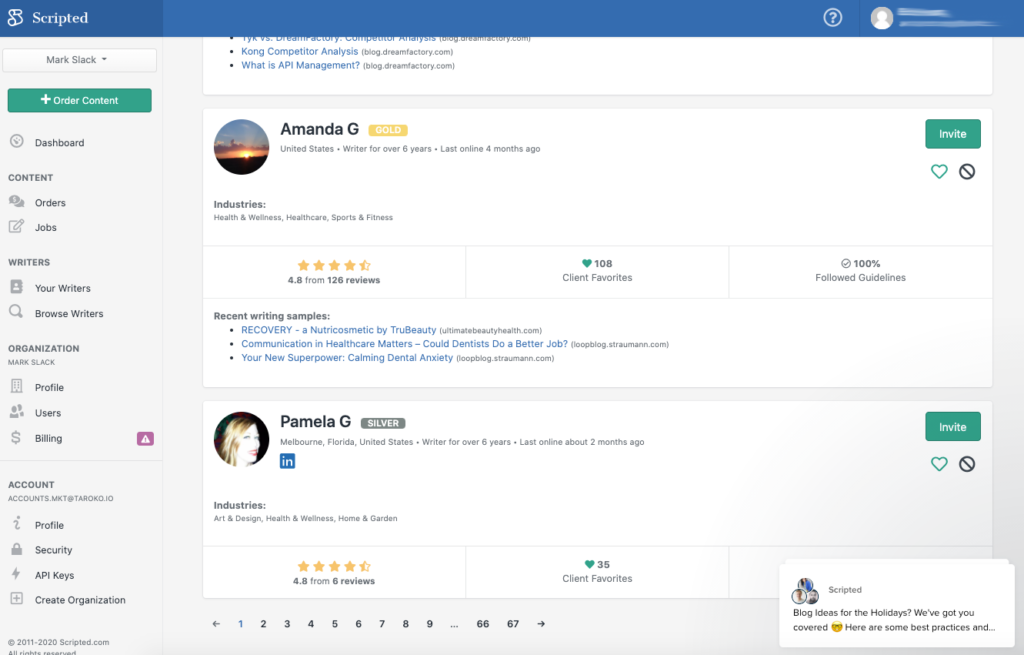Open Pamela G's LinkedIn icon
Image resolution: width=1024 pixels, height=655 pixels.
tap(287, 461)
